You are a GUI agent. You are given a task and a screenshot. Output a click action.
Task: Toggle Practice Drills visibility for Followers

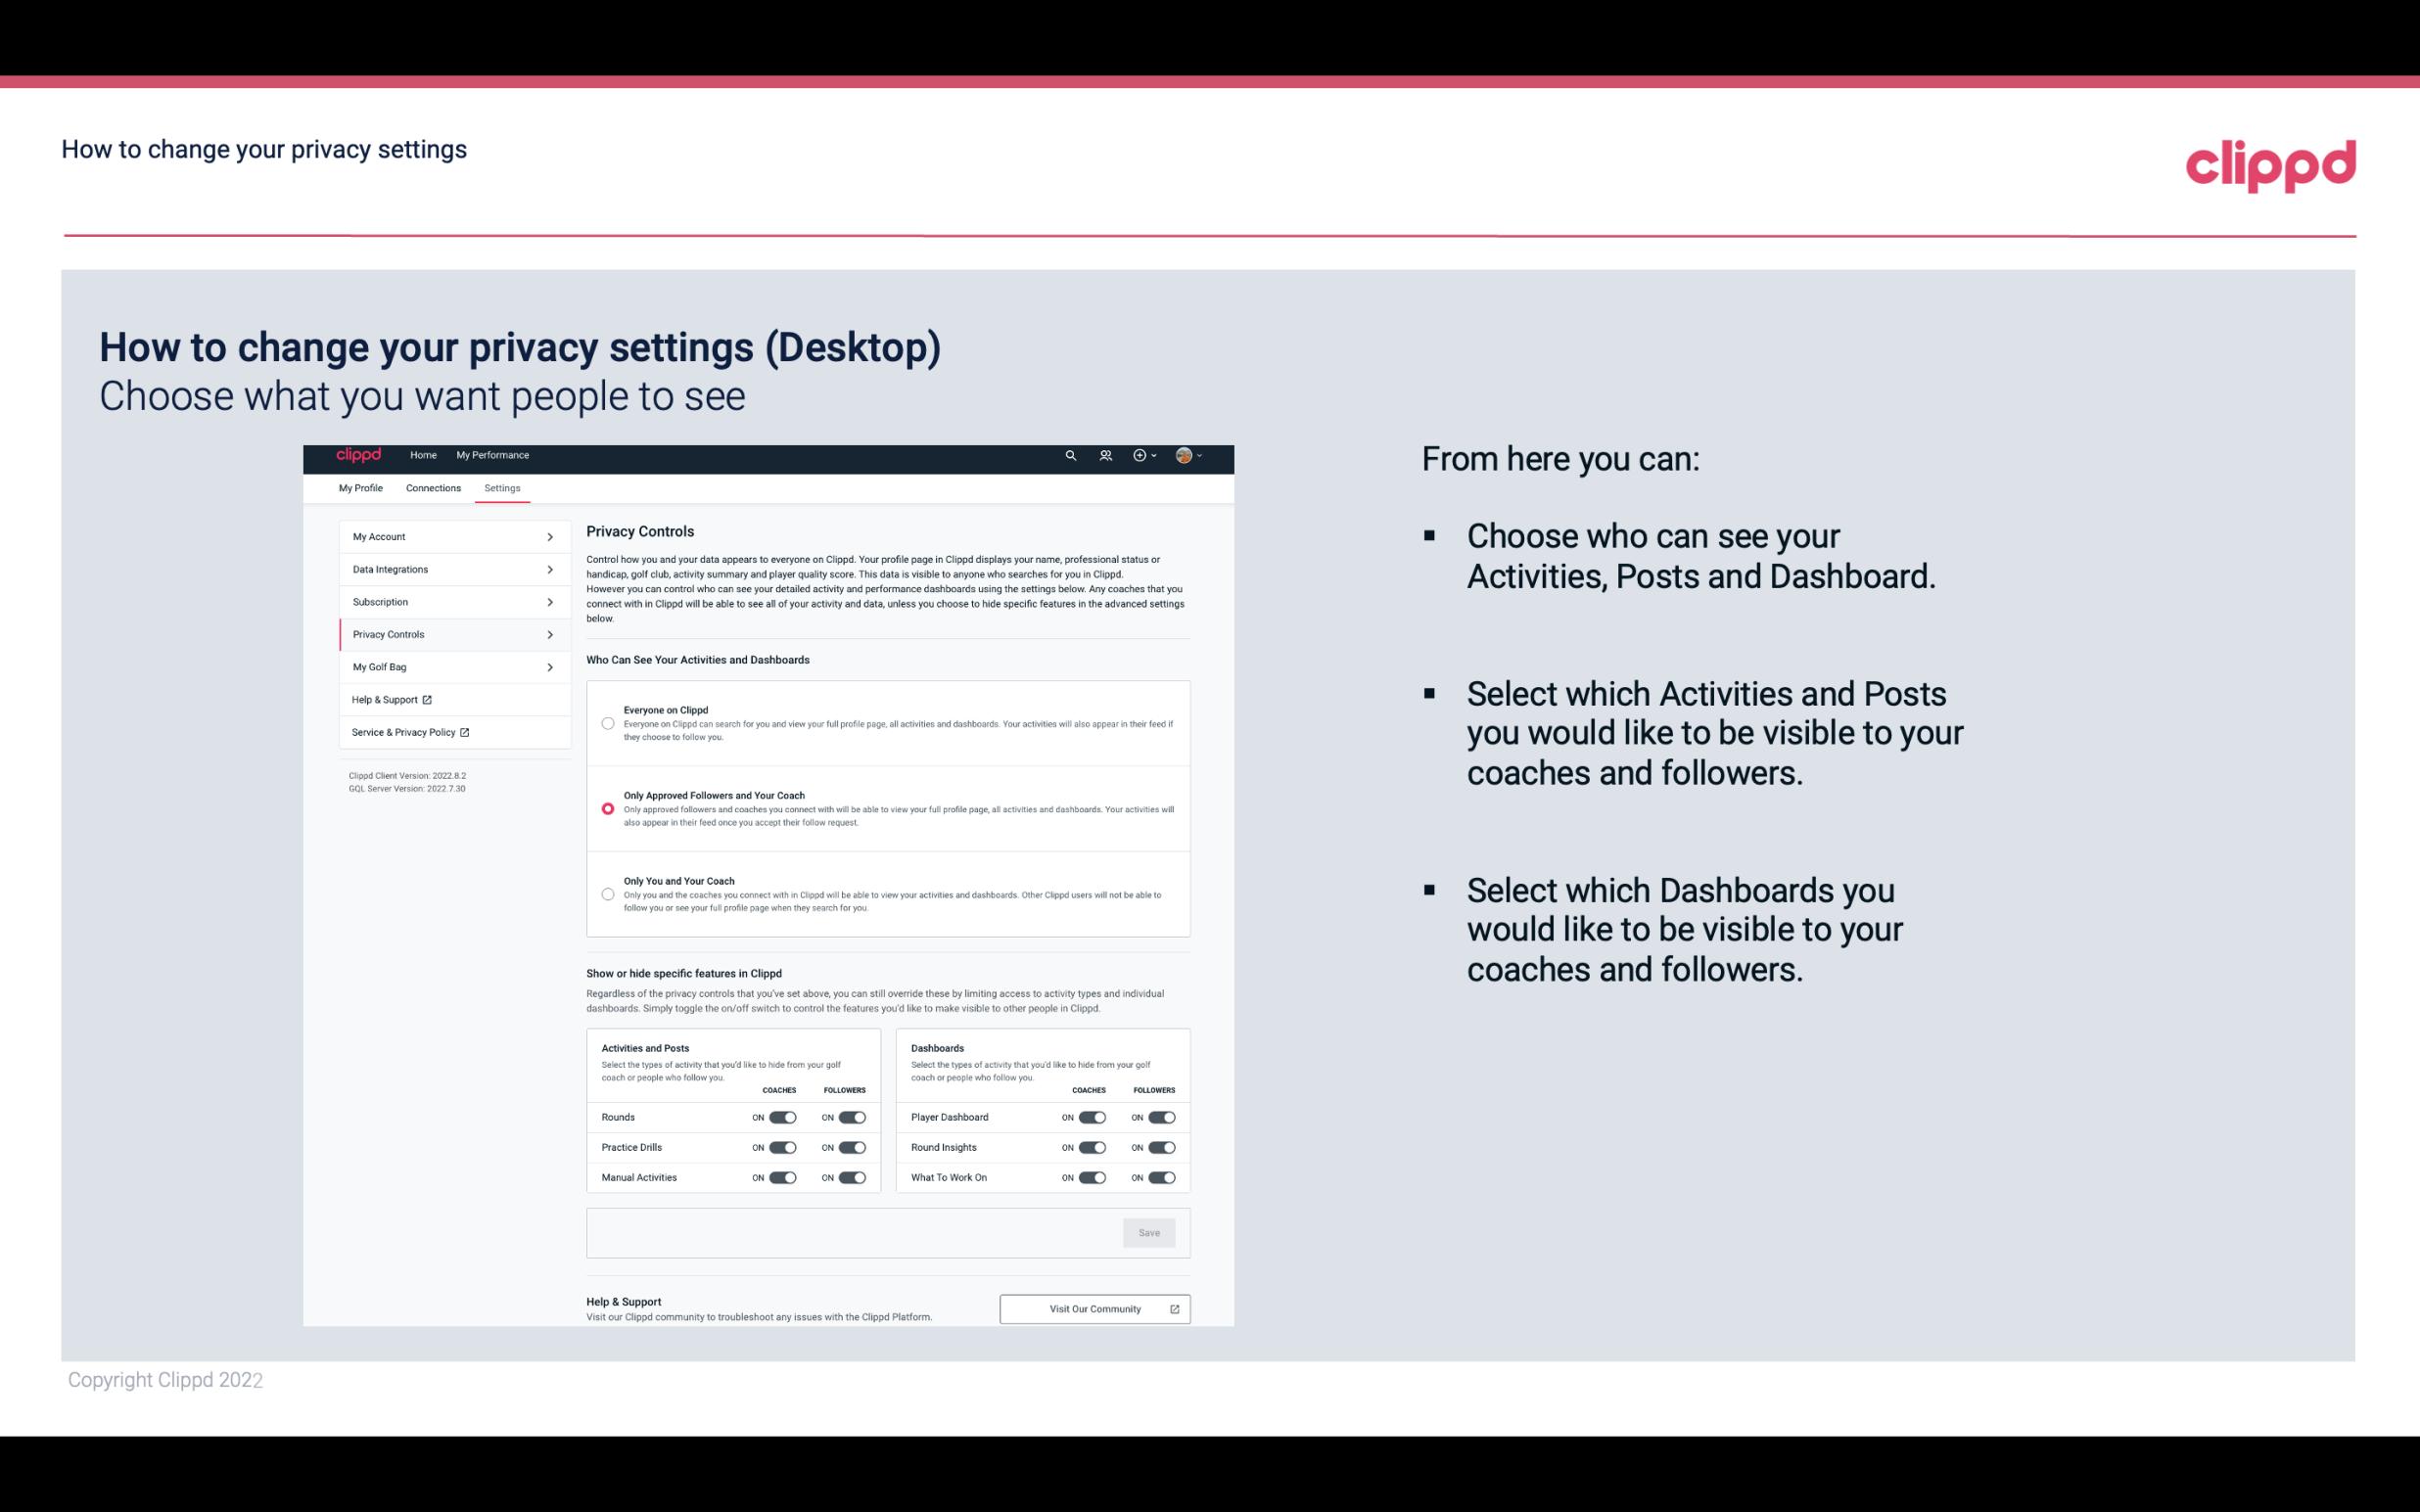pos(852,1148)
